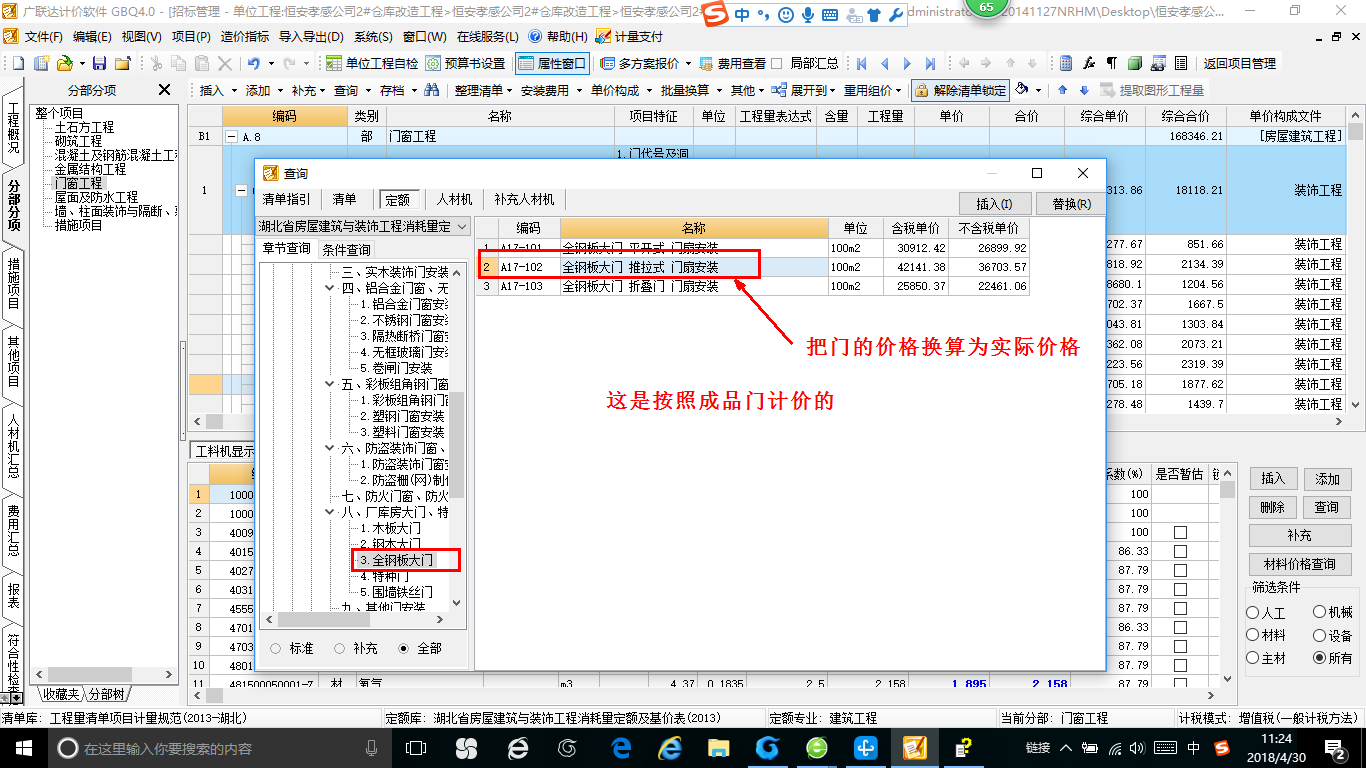The image size is (1366, 768).
Task: Move row down with blue arrow
Action: (1084, 90)
